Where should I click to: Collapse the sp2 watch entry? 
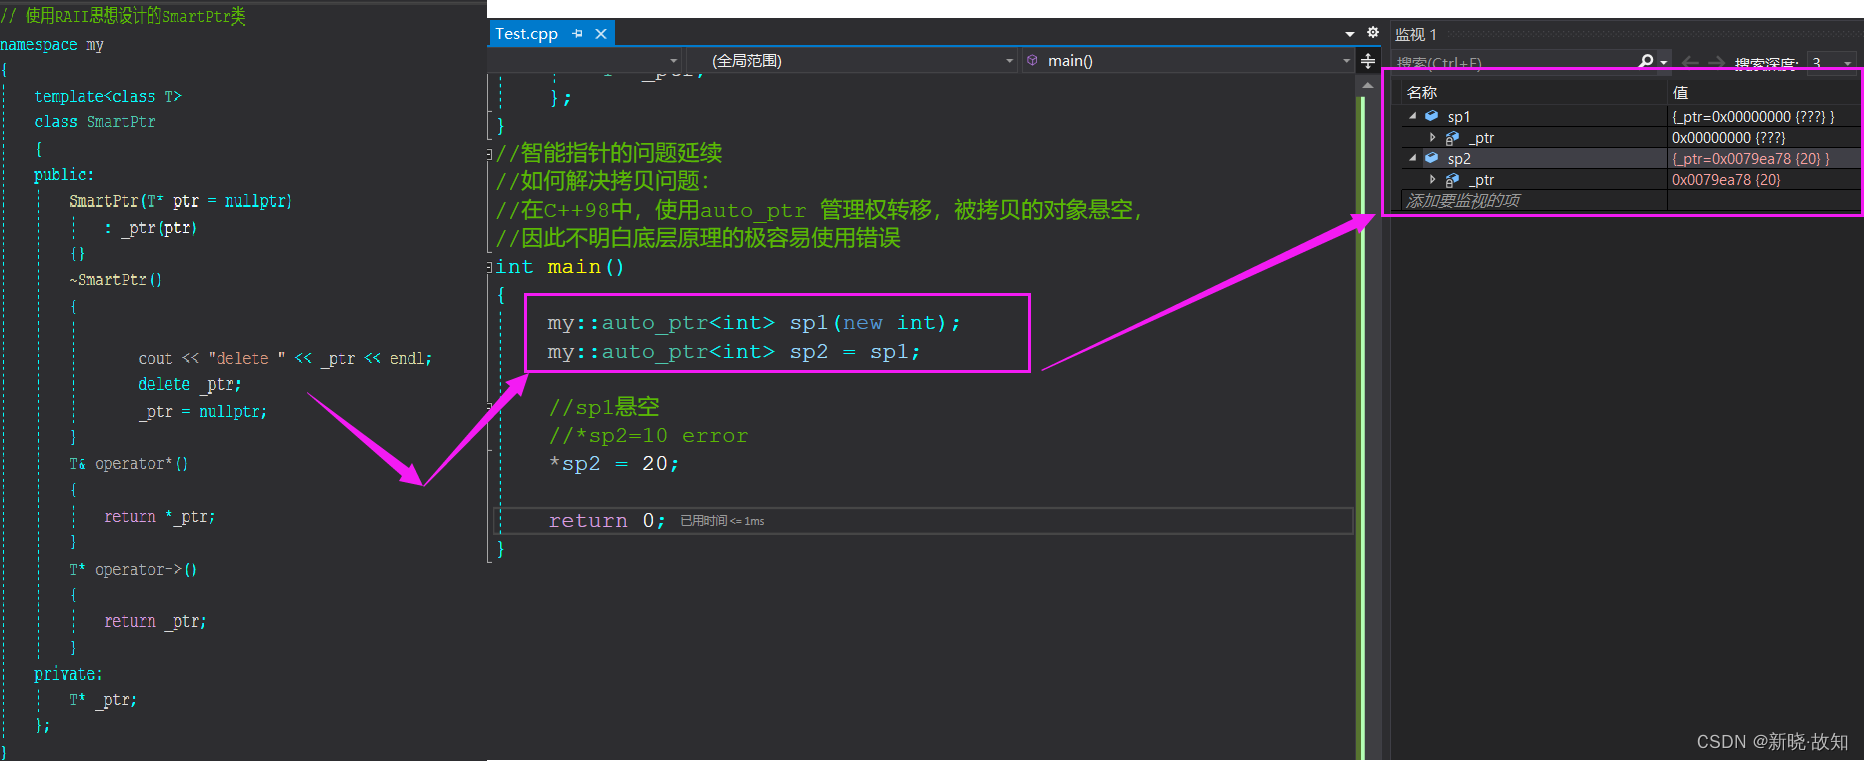pyautogui.click(x=1413, y=158)
